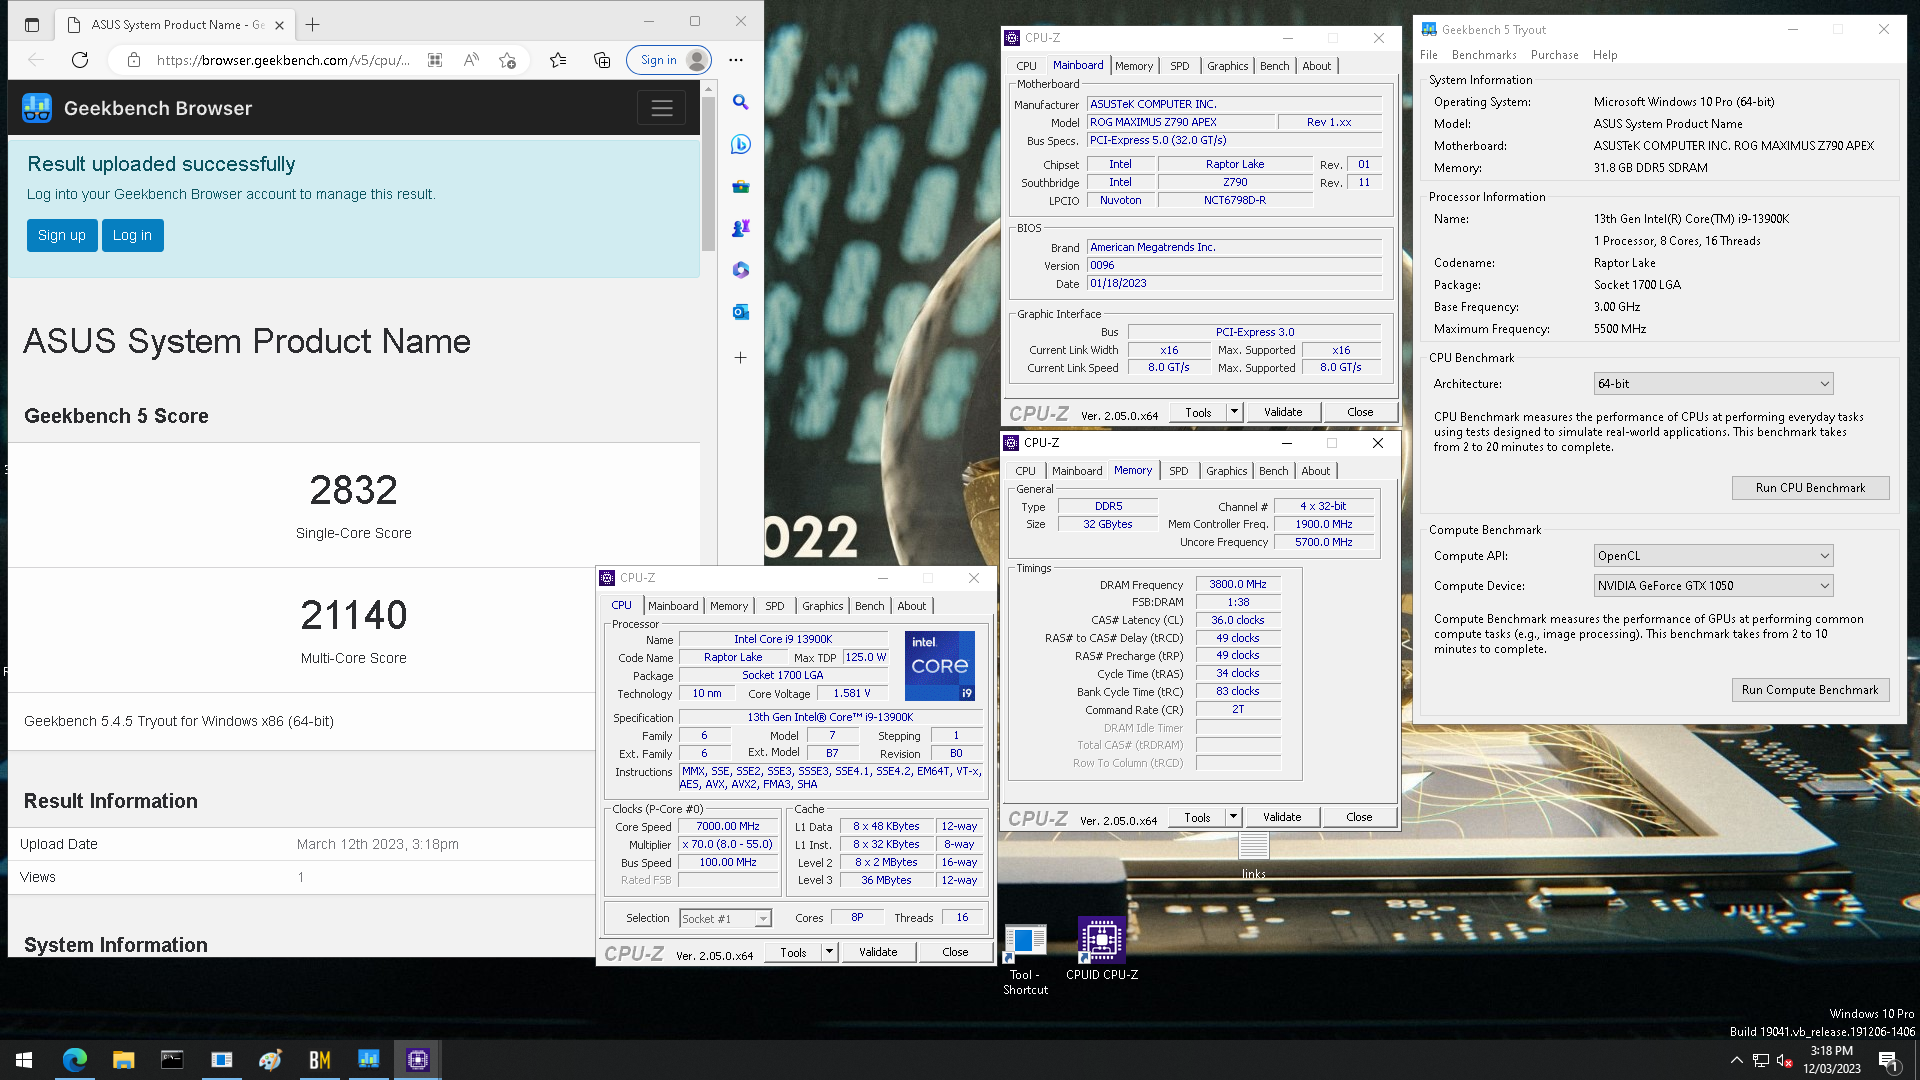
Task: Expand the Compute API OpenCL dropdown
Action: 1712,556
